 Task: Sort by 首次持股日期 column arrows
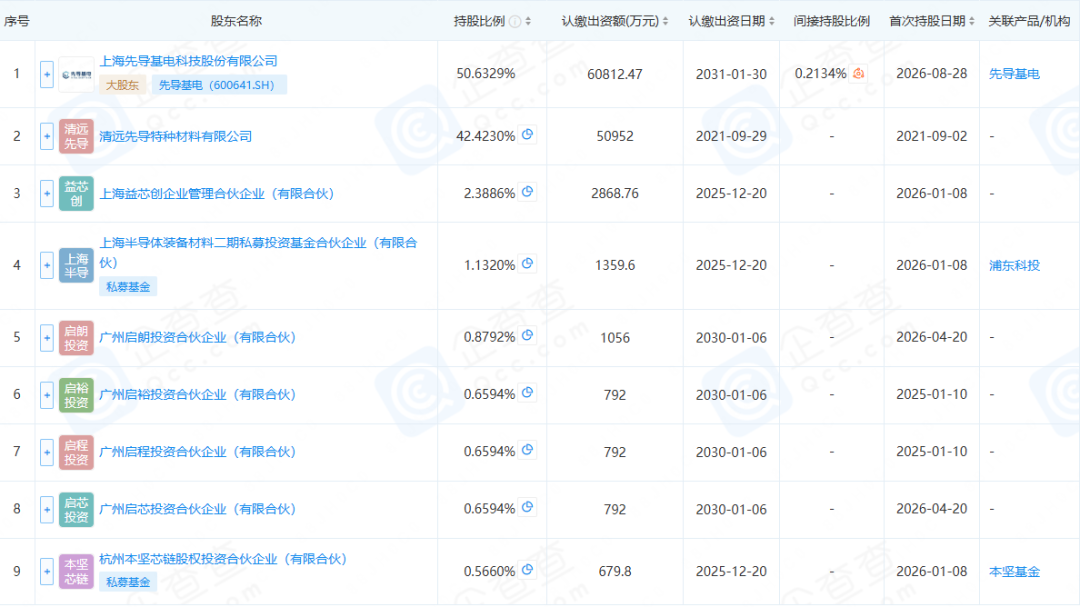pos(971,21)
